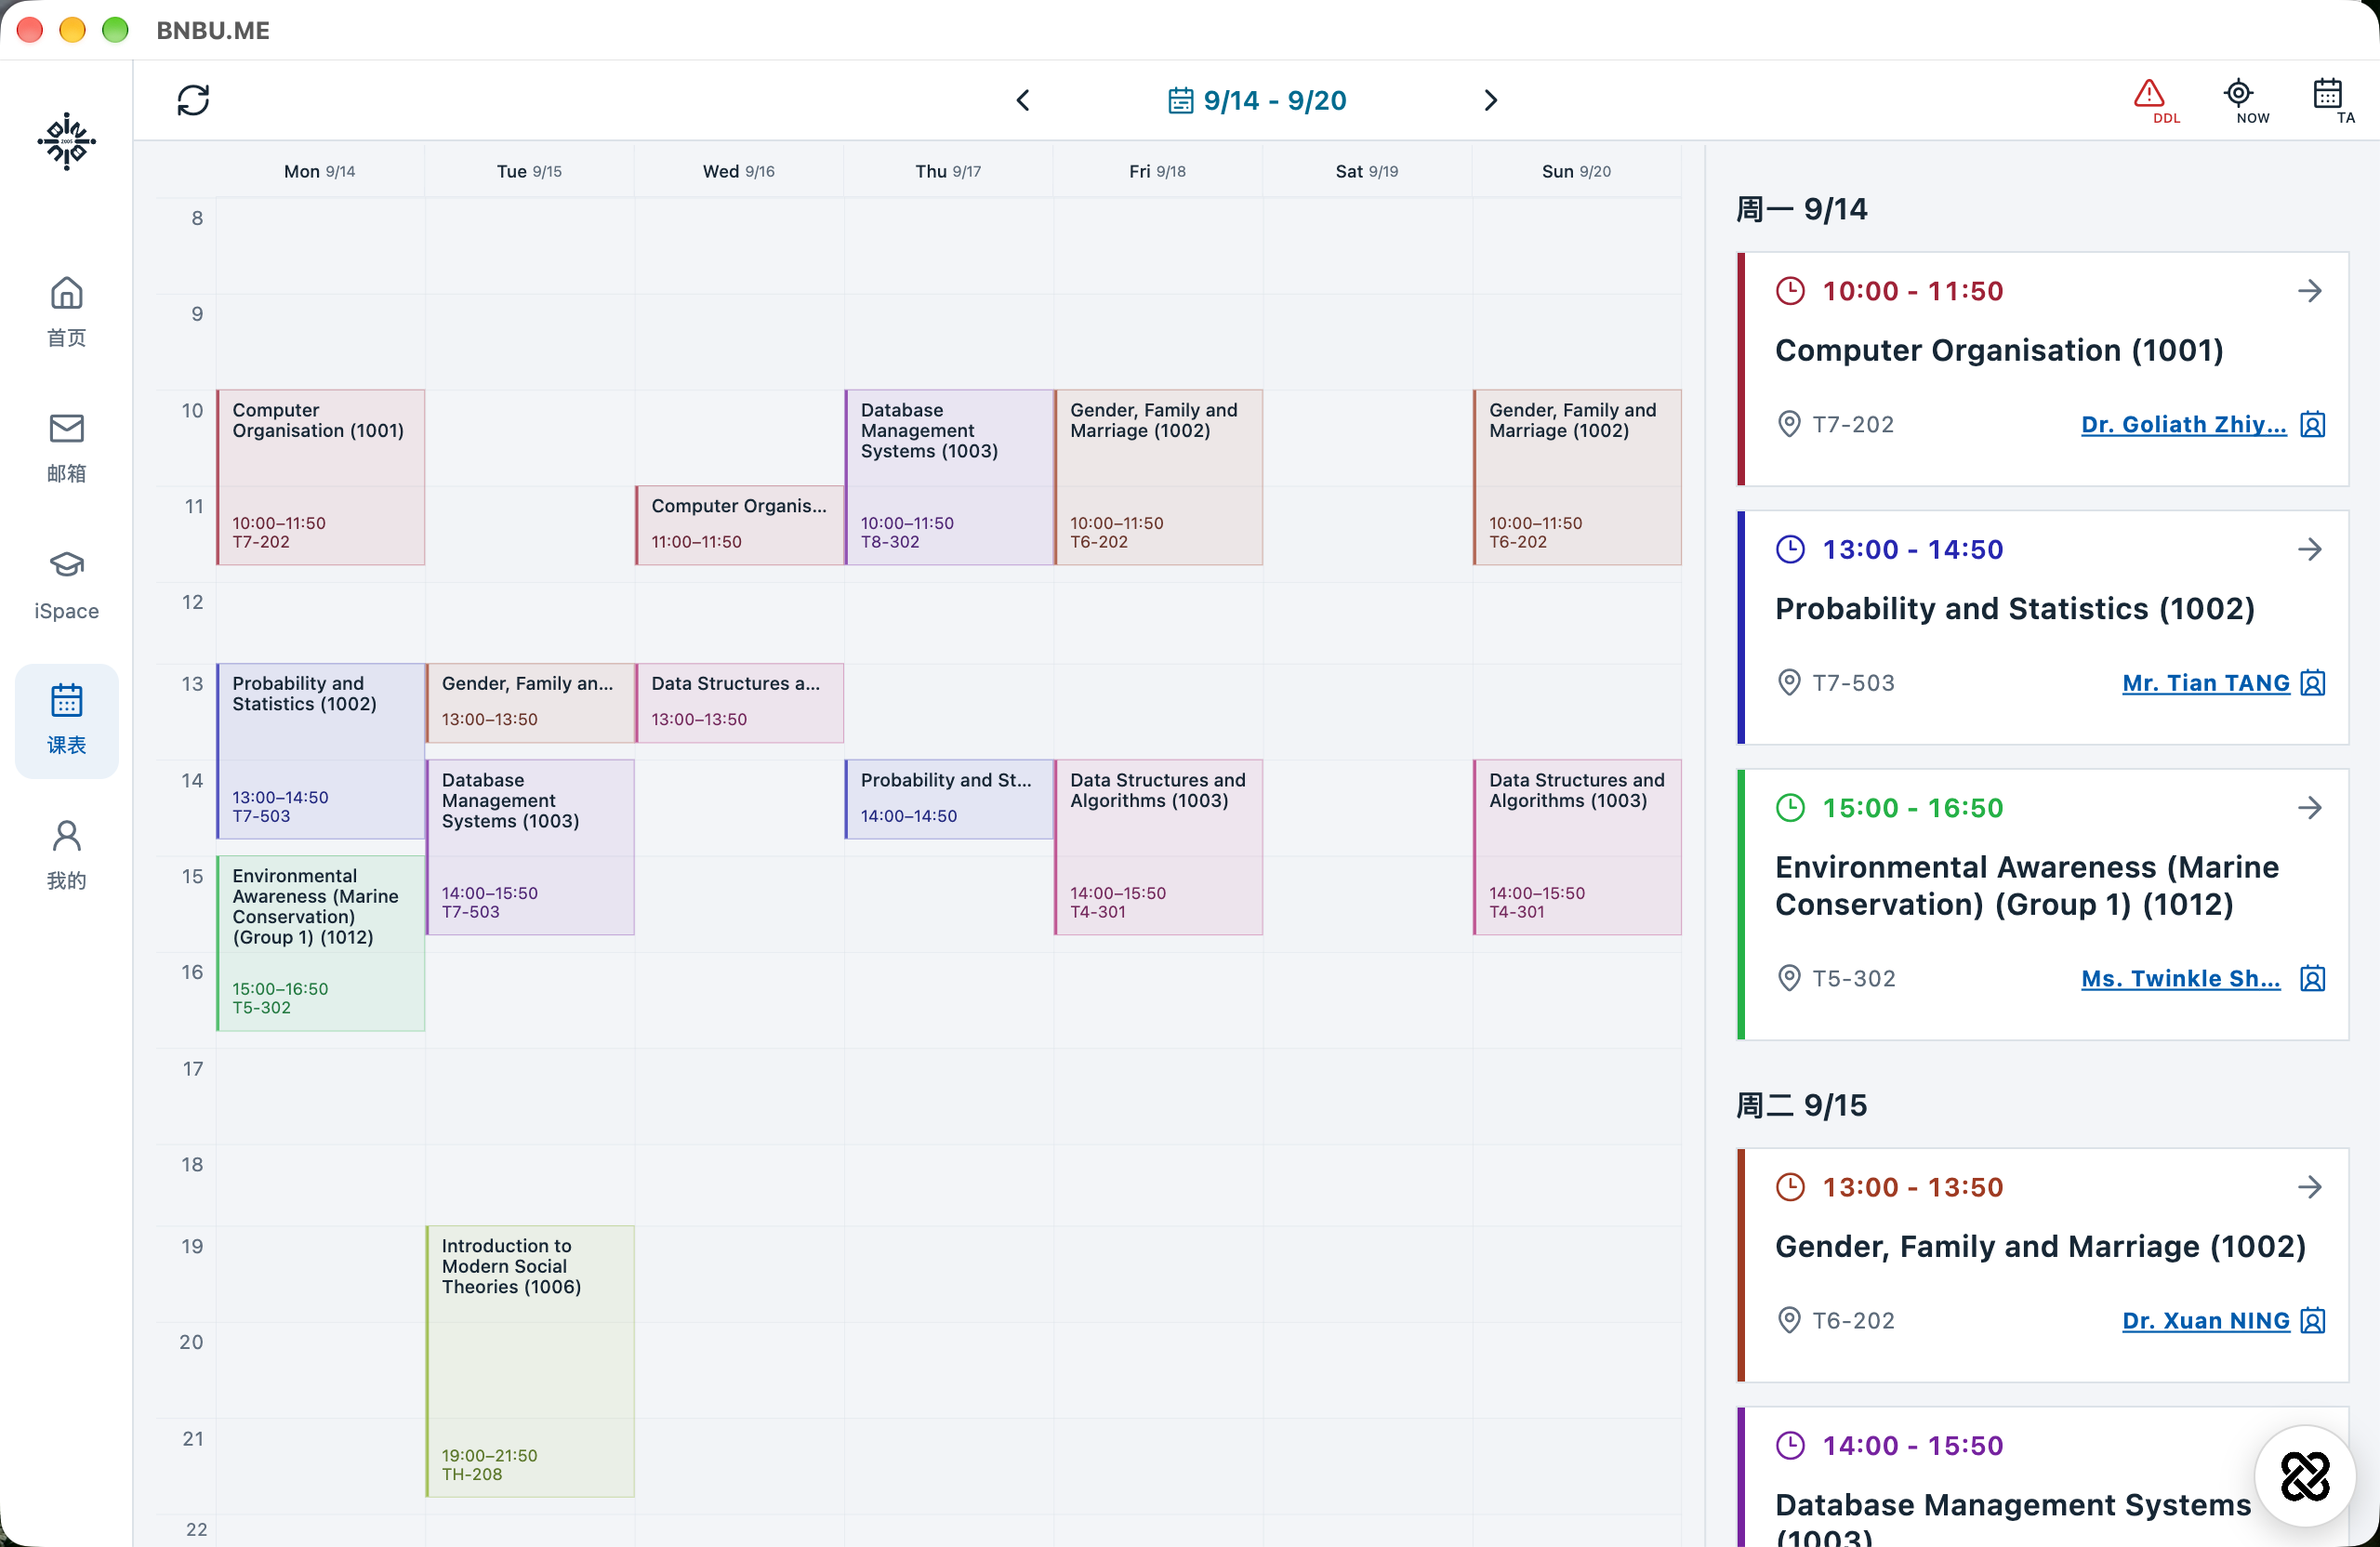Open arrow on Probability and Statistics card
This screenshot has height=1547, width=2380.
[x=2309, y=549]
